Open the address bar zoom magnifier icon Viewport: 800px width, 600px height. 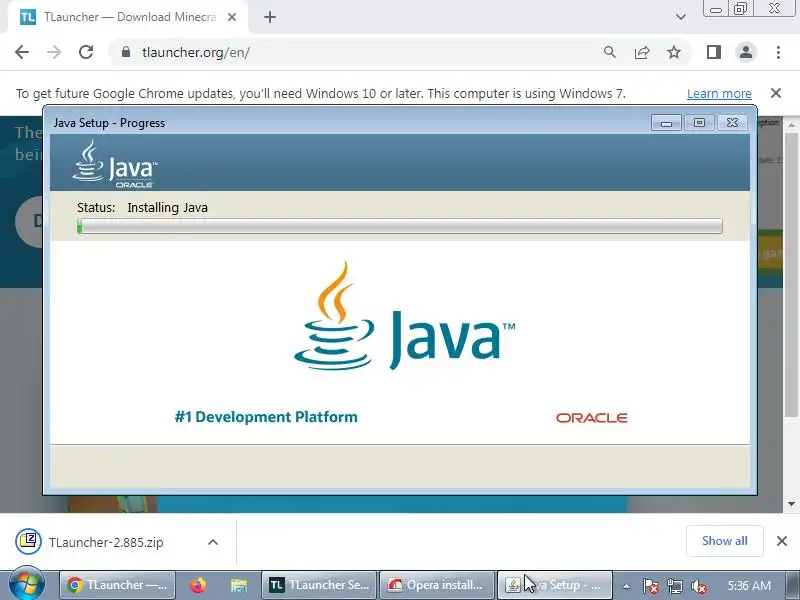point(610,52)
